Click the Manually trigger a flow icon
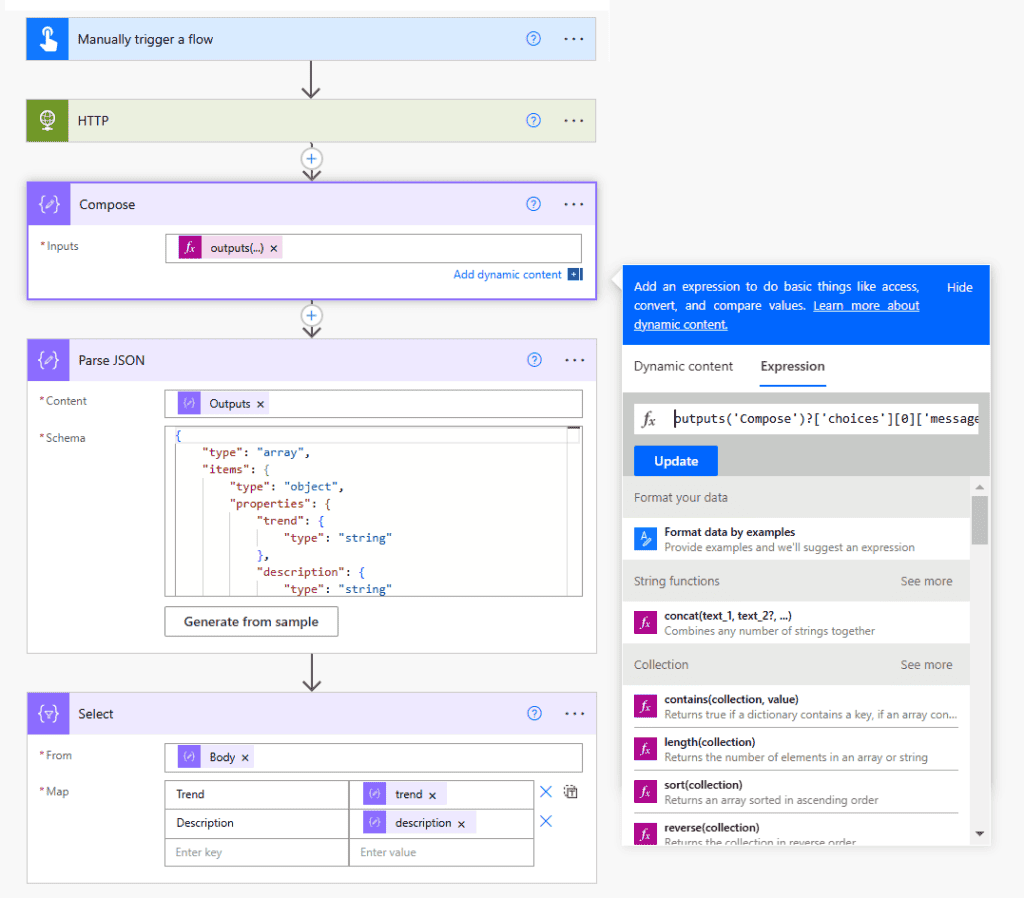 pyautogui.click(x=47, y=39)
